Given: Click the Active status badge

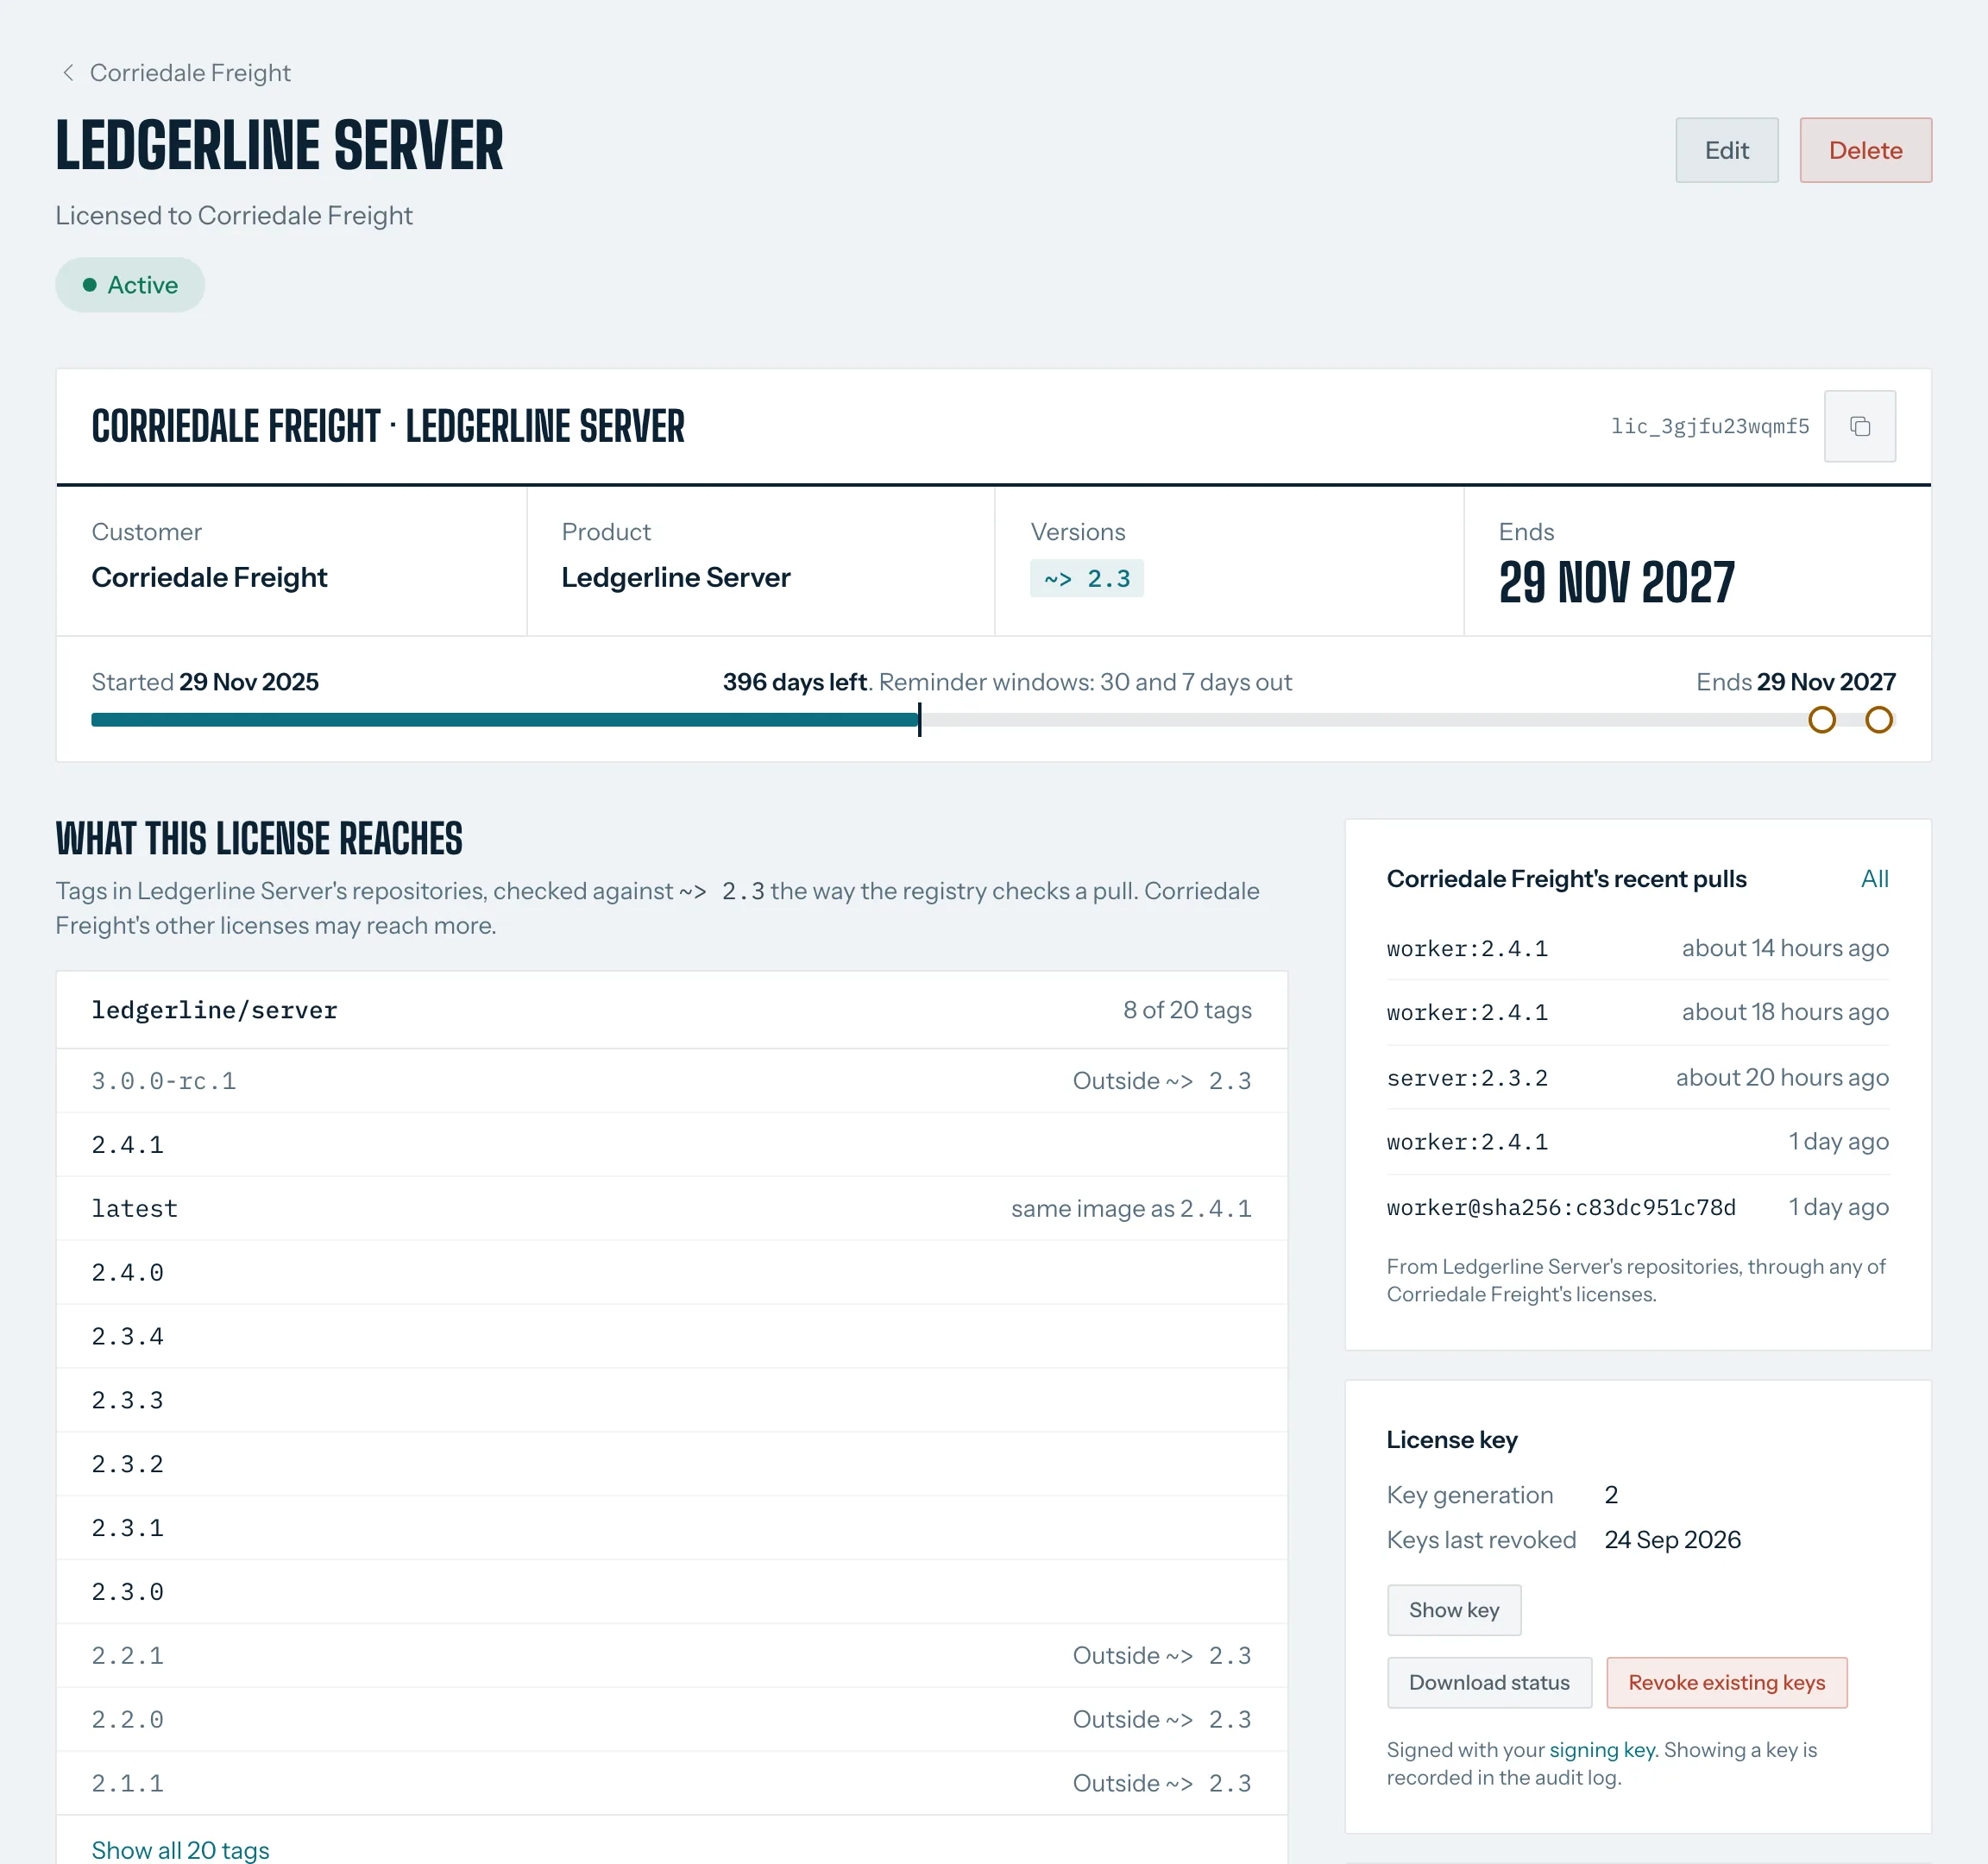Looking at the screenshot, I should [x=130, y=285].
